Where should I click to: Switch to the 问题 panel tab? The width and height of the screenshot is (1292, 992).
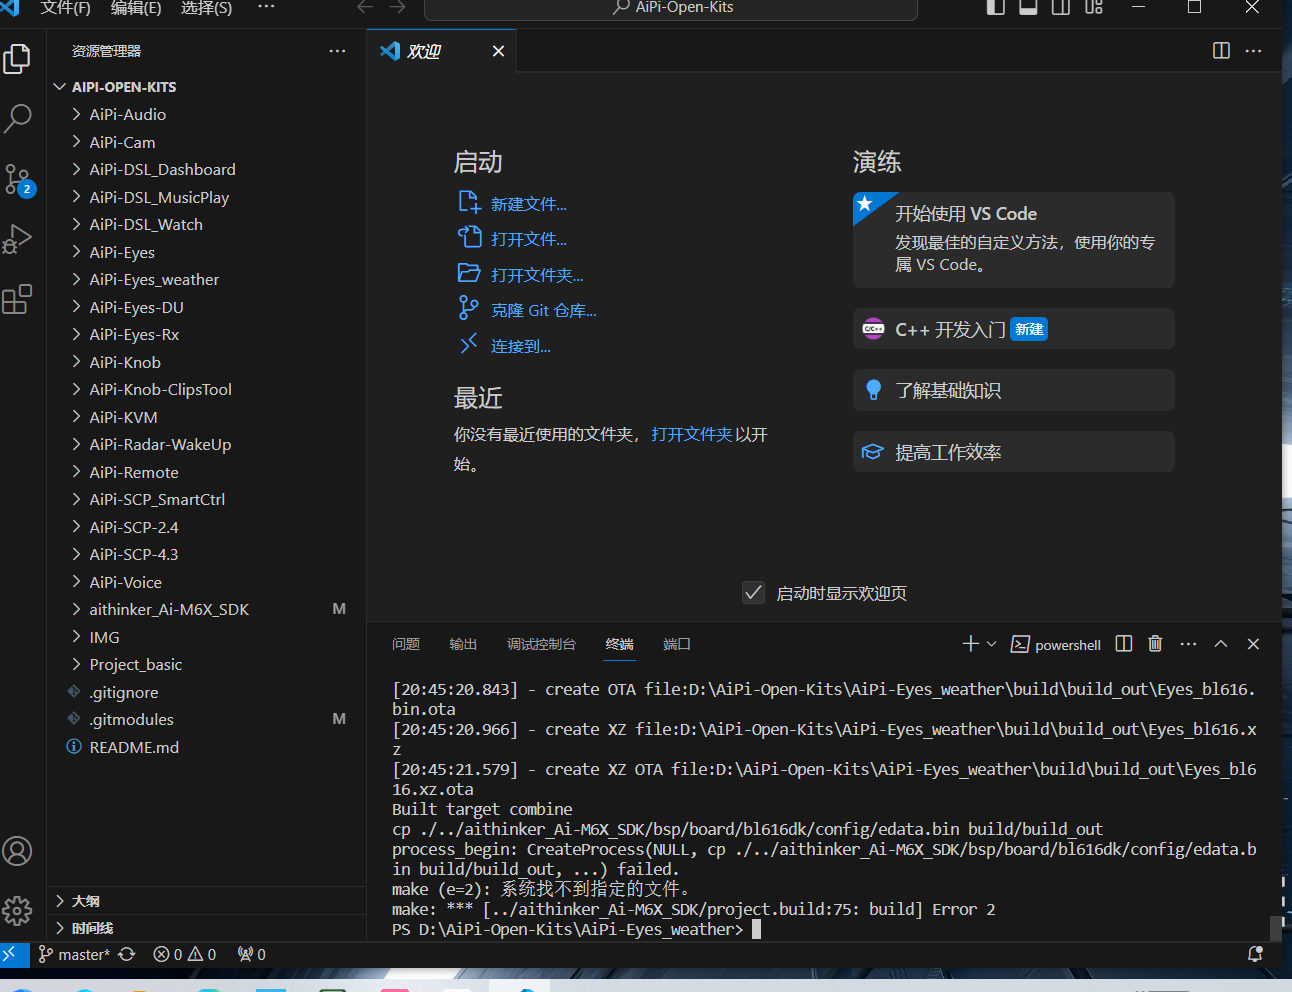[x=406, y=644]
